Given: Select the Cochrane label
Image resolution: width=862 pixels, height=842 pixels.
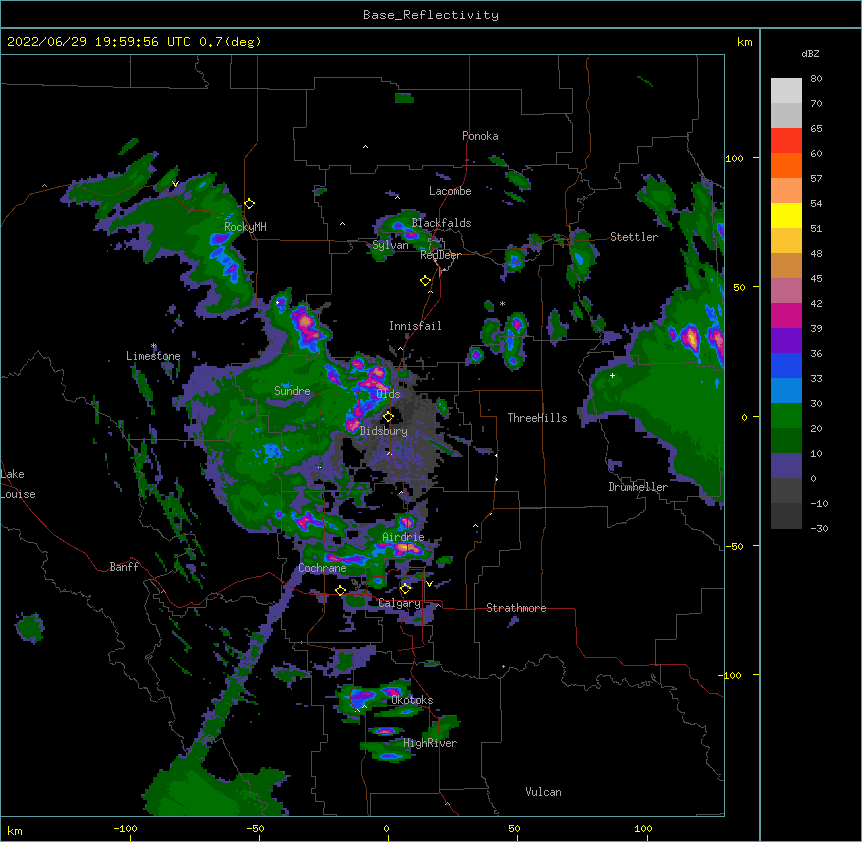Looking at the screenshot, I should [x=322, y=568].
